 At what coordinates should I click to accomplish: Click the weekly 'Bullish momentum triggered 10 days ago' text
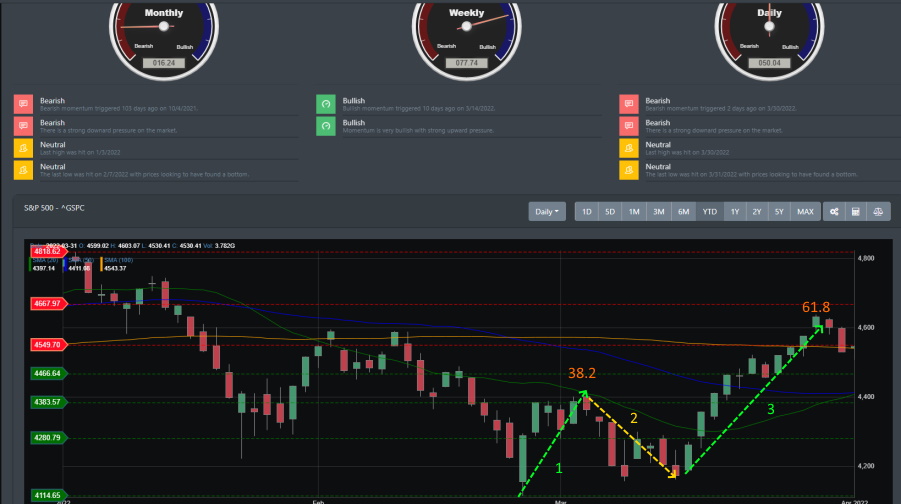click(419, 109)
